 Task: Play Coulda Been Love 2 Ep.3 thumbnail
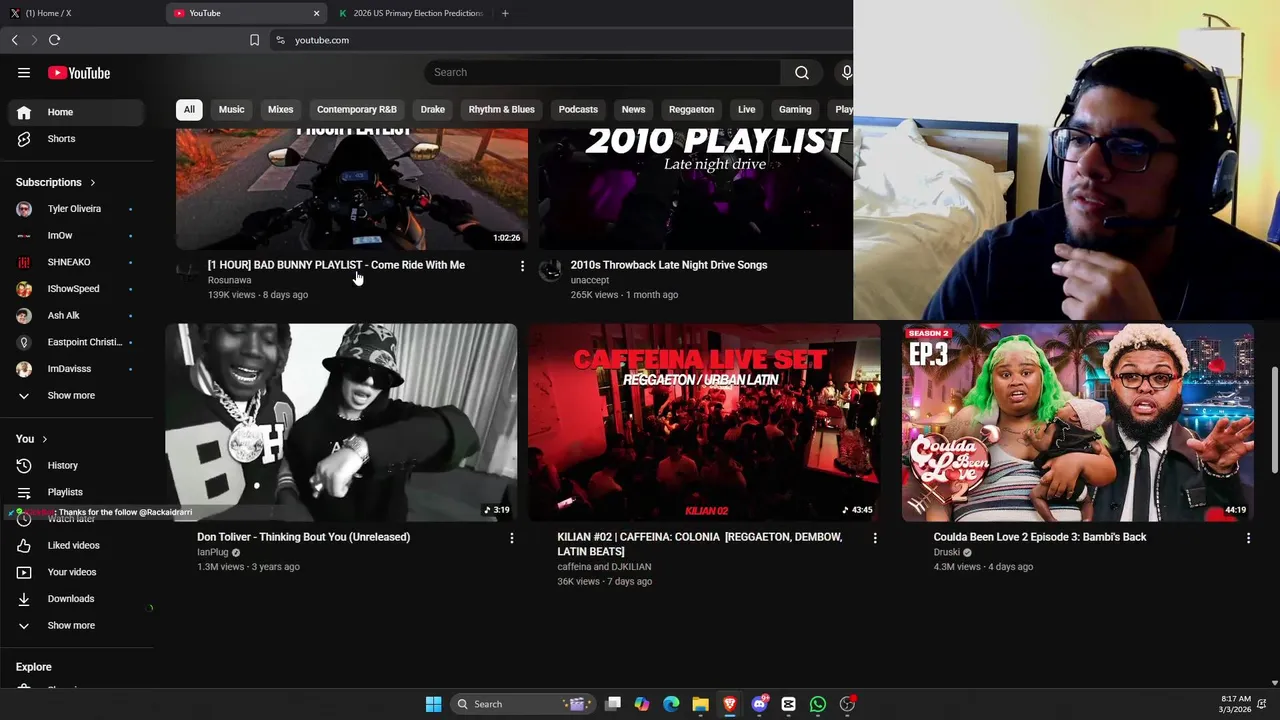point(1078,422)
